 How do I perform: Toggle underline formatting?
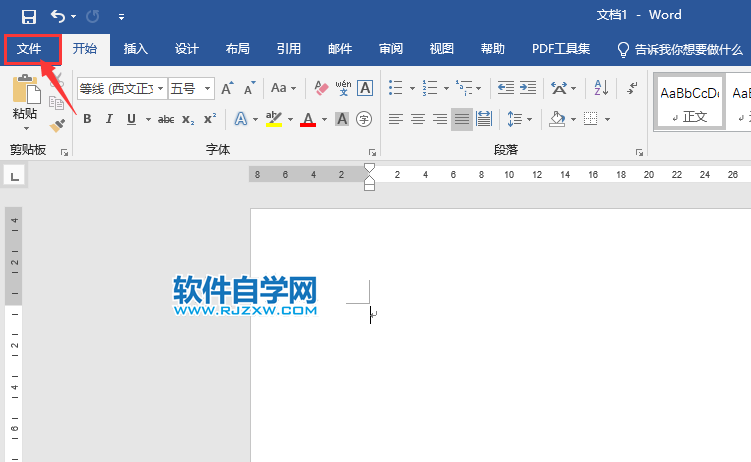click(x=131, y=119)
